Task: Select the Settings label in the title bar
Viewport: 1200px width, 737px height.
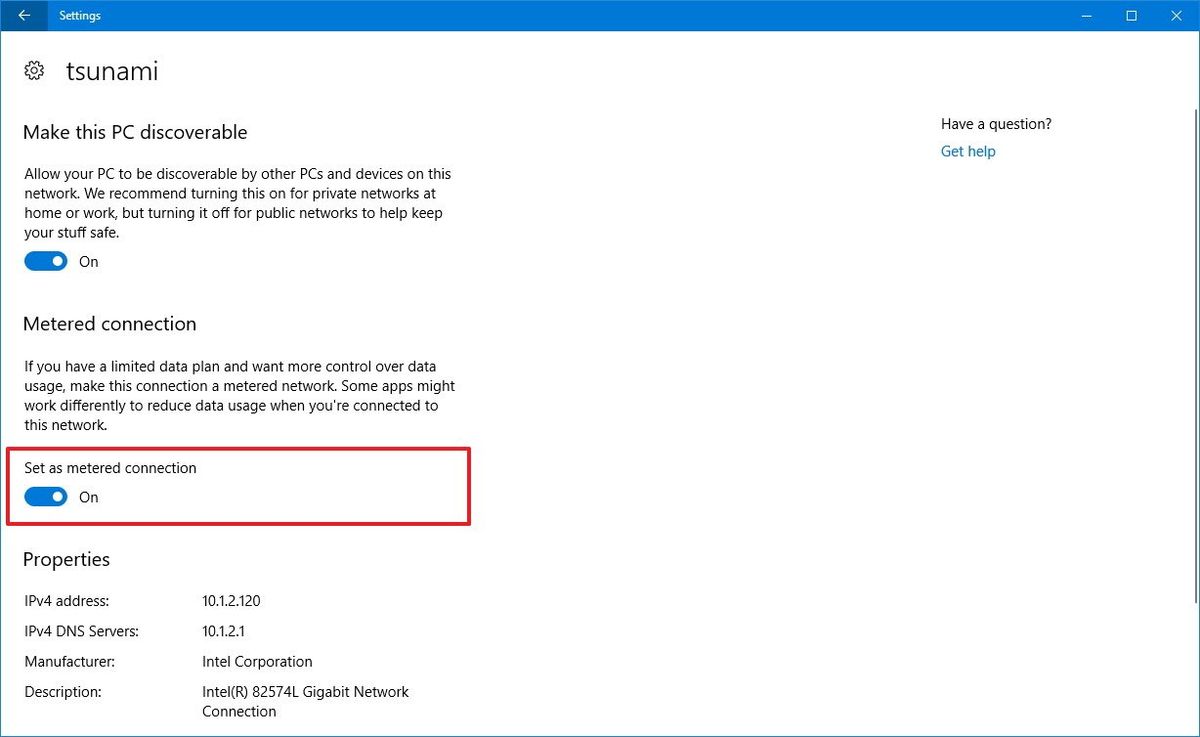Action: point(79,15)
